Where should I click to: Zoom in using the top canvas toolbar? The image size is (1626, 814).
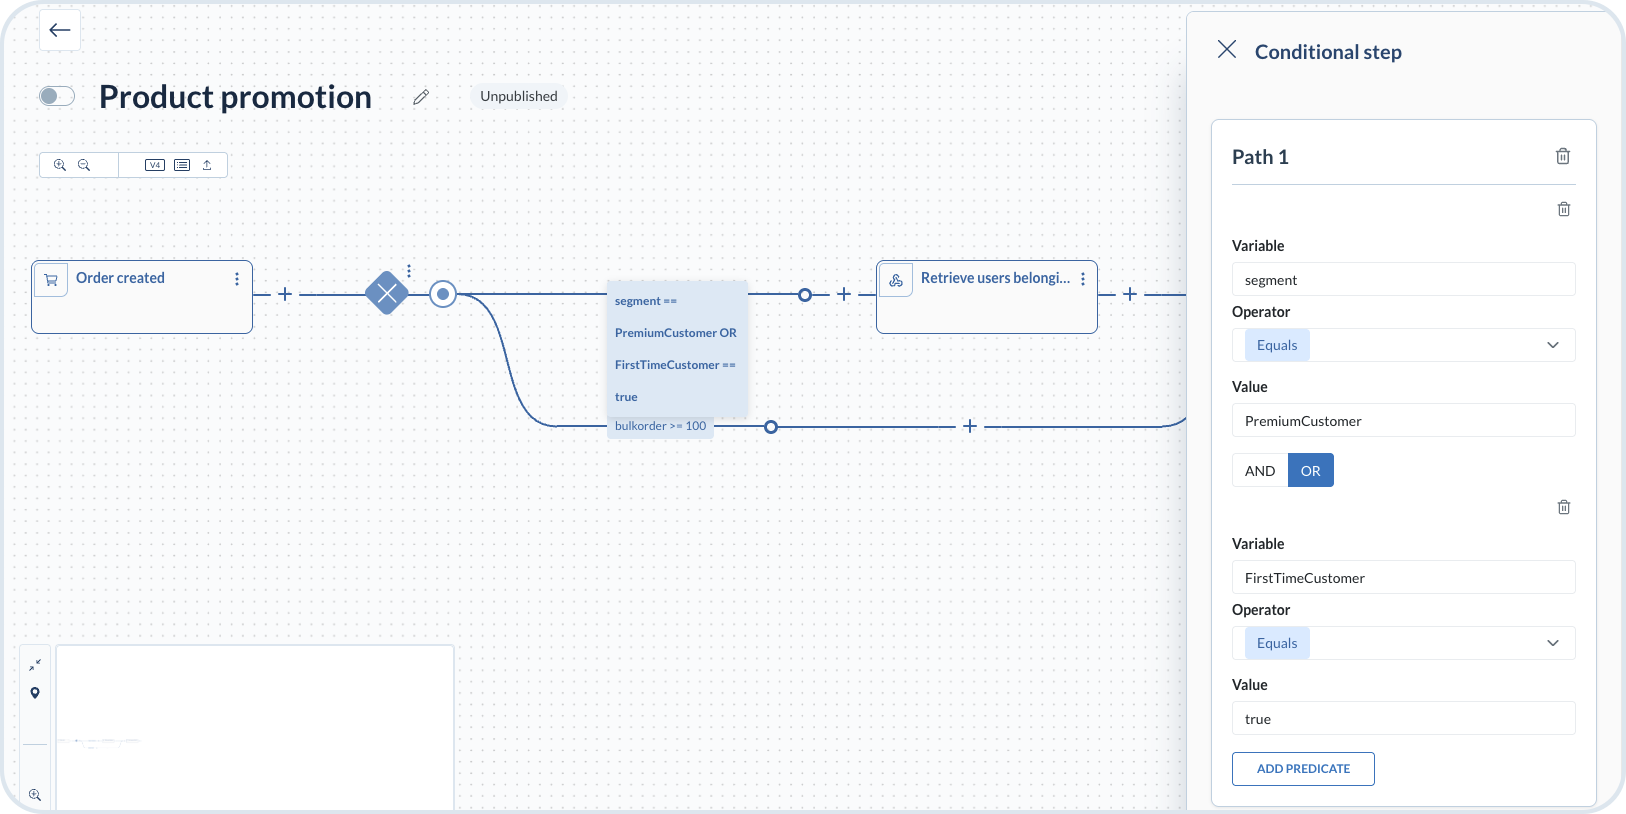click(60, 165)
